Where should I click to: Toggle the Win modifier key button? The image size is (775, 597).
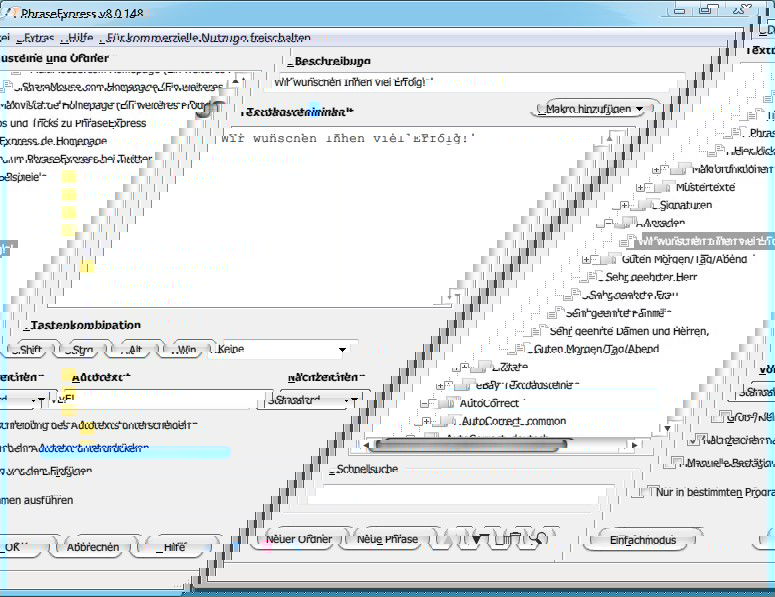(x=186, y=349)
